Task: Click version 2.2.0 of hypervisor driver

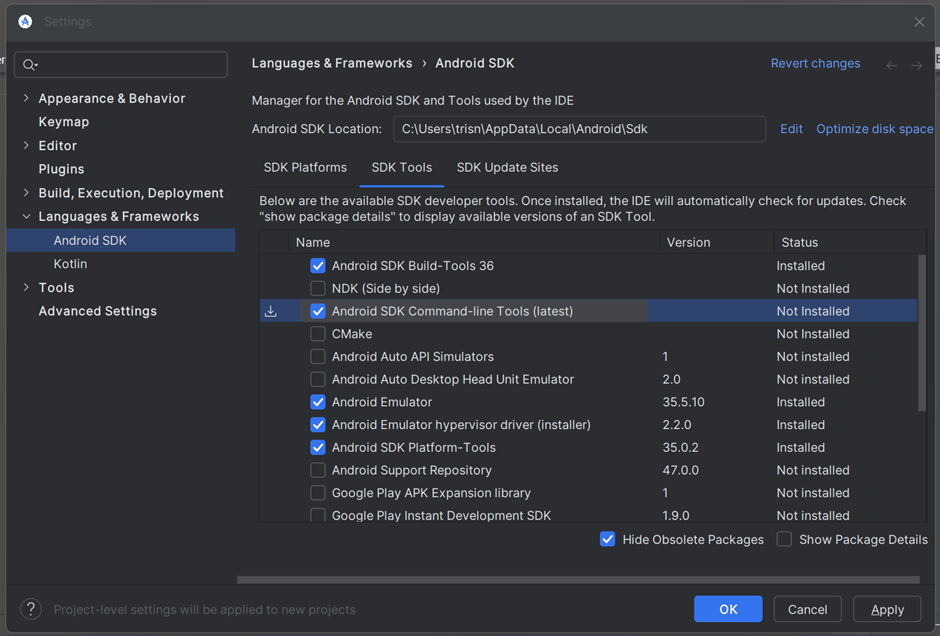Action: [677, 425]
